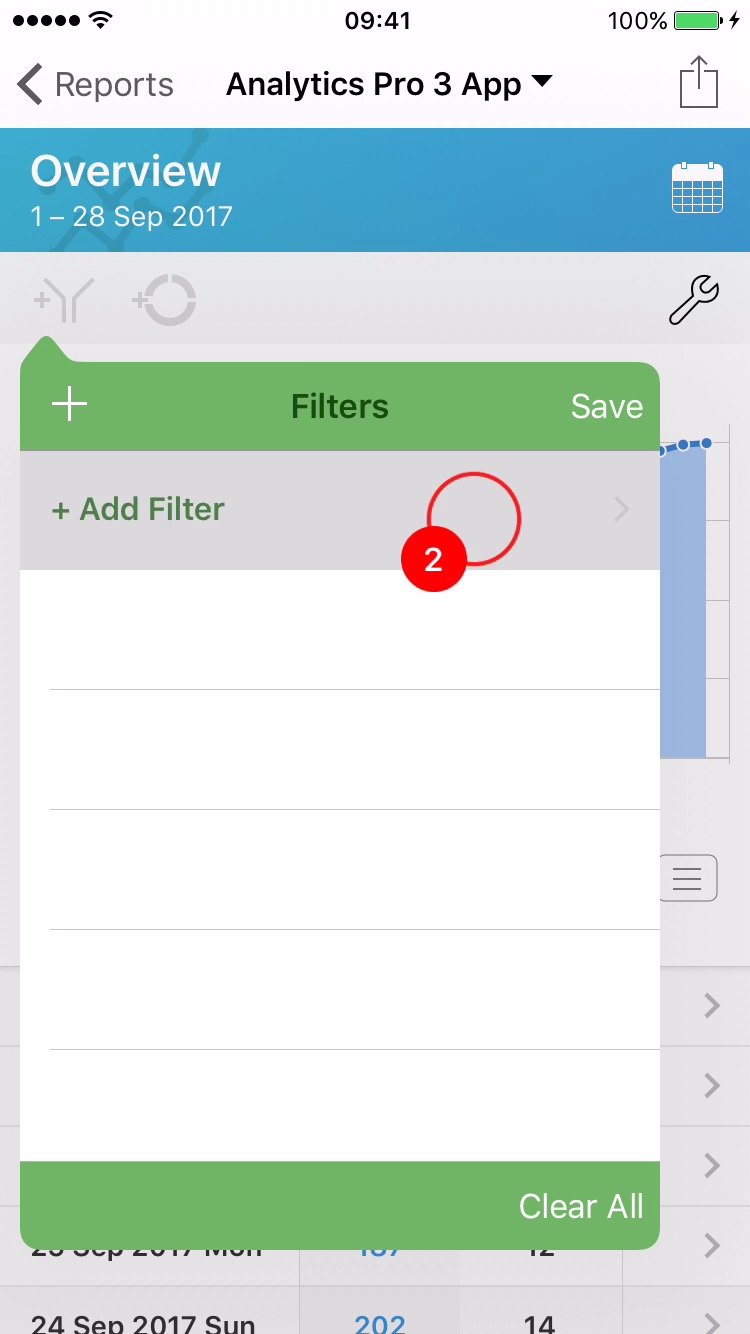Tap the list menu icon beside chart
Screen dimensions: 750x1334
688,878
